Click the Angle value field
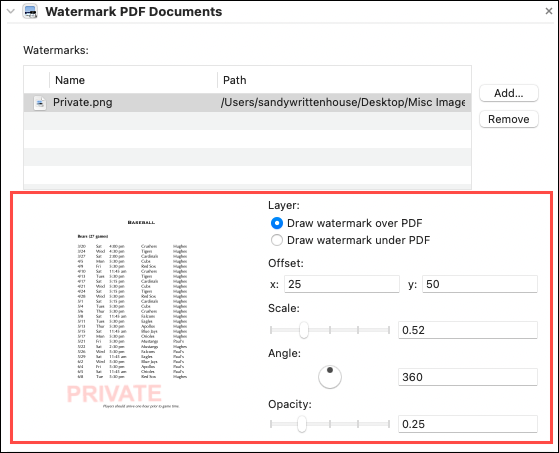 click(467, 377)
